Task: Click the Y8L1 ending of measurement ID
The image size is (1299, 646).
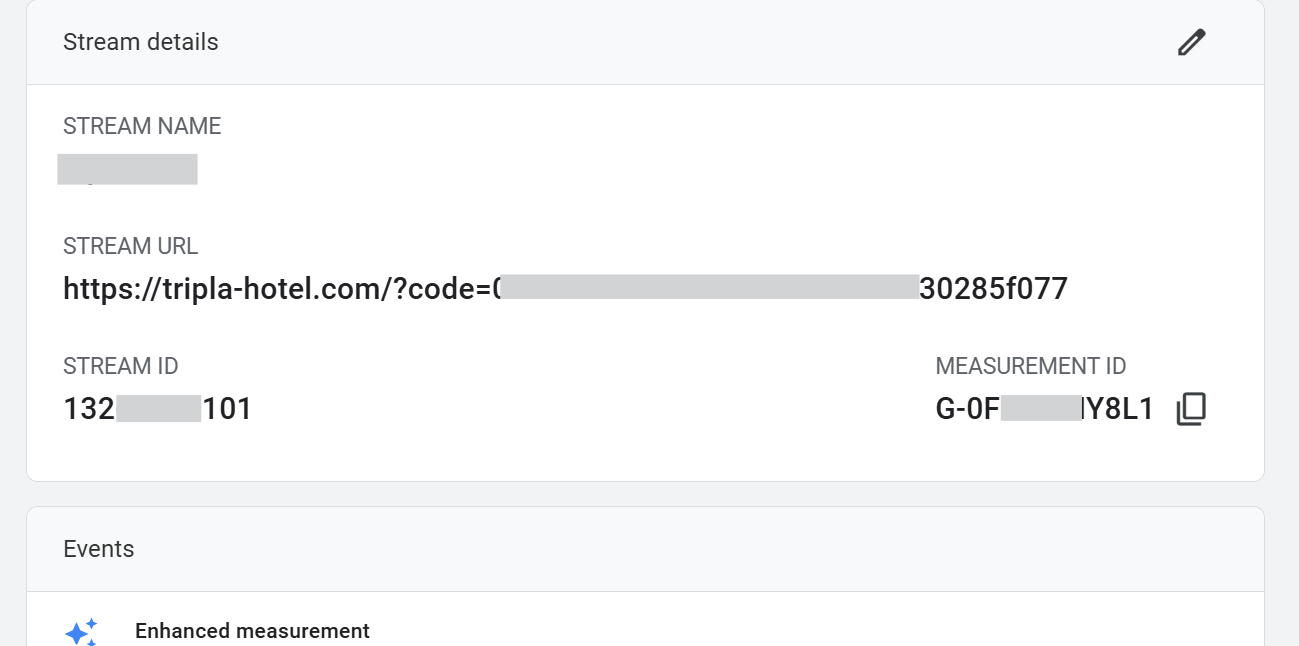Action: (1118, 409)
